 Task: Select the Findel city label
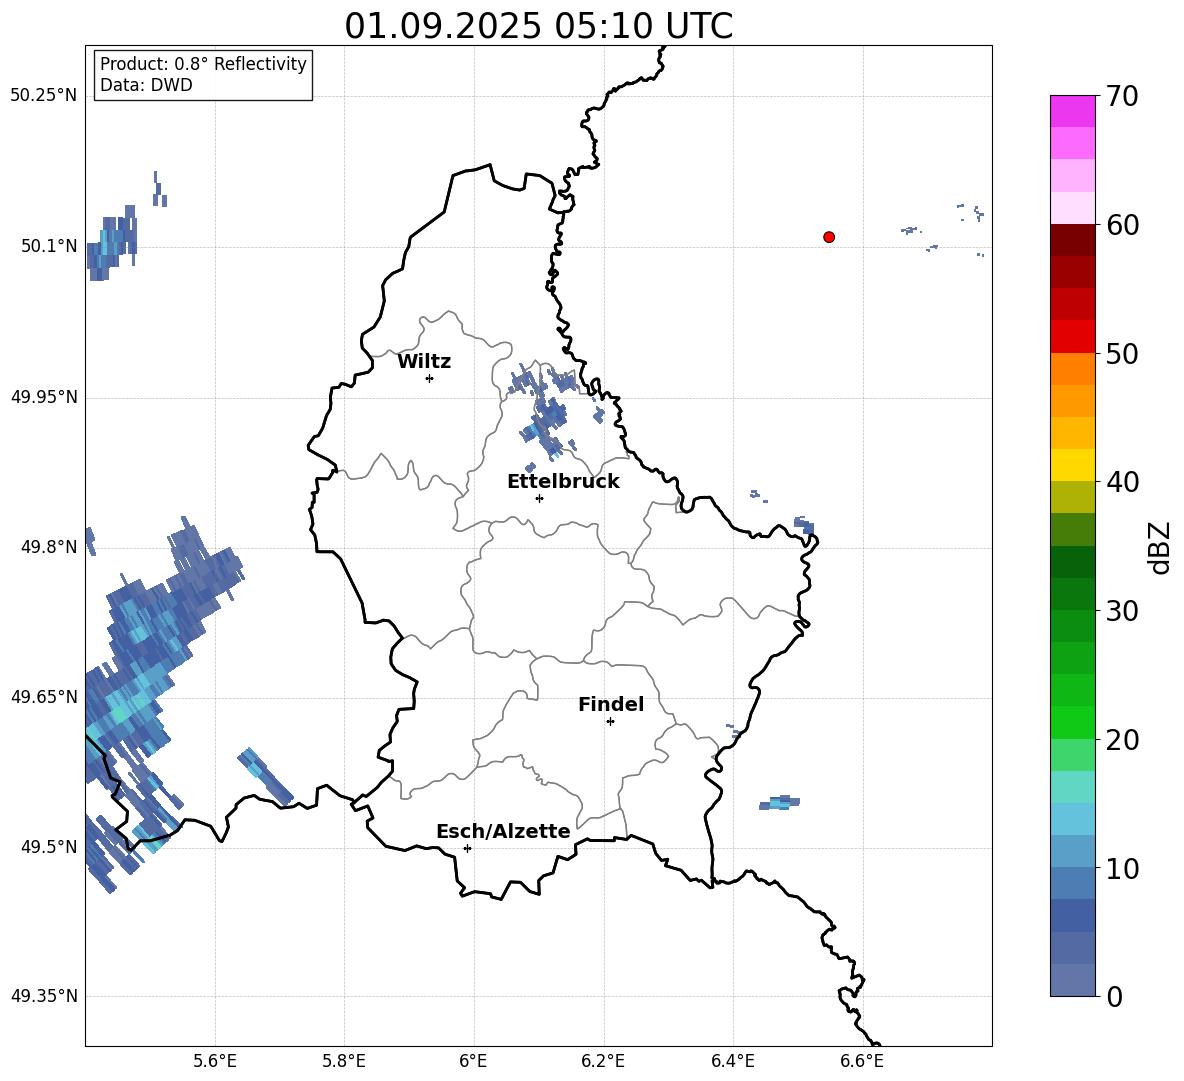pos(611,705)
